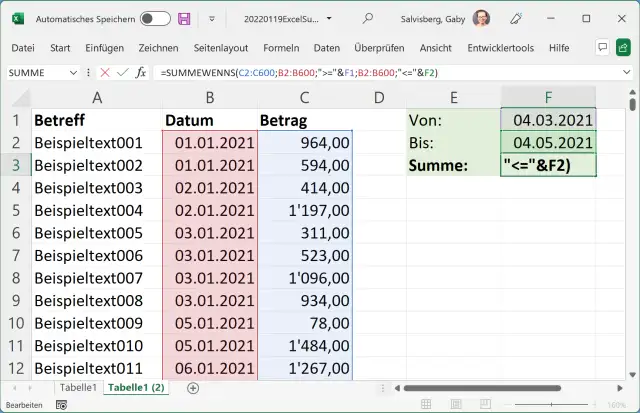Cancel formula entry with the red X
The image size is (640, 413).
point(104,72)
